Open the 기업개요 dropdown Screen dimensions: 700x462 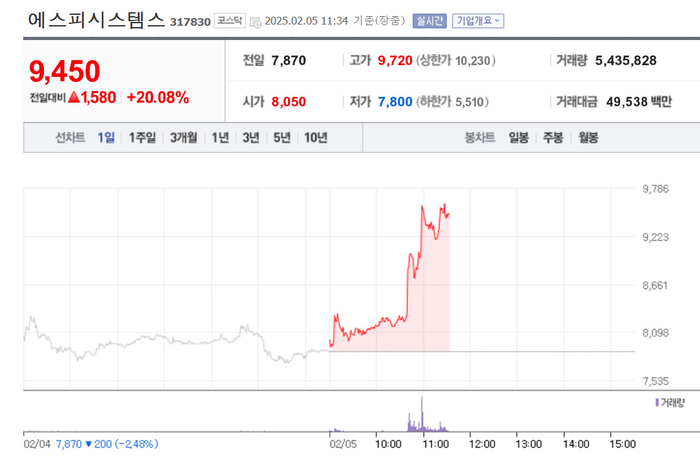pos(478,21)
